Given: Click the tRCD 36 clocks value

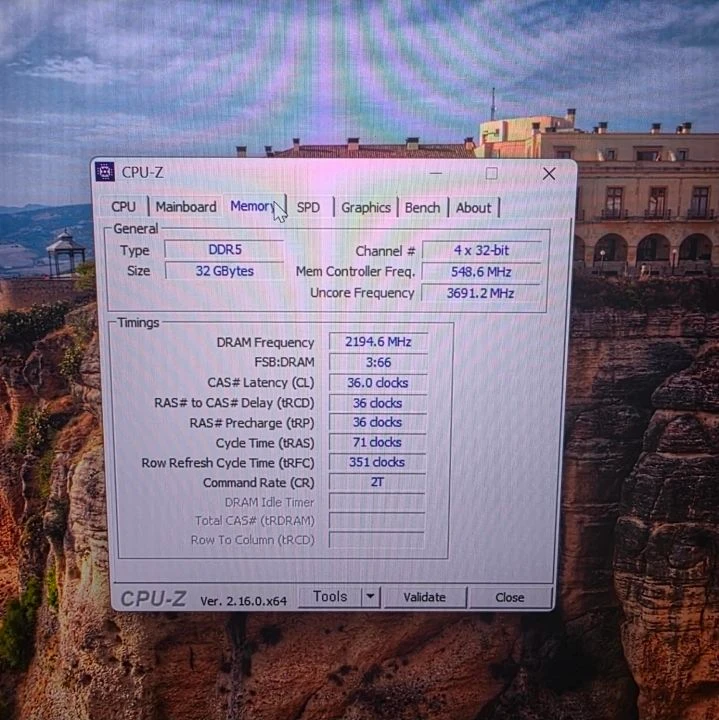Looking at the screenshot, I should tap(377, 403).
